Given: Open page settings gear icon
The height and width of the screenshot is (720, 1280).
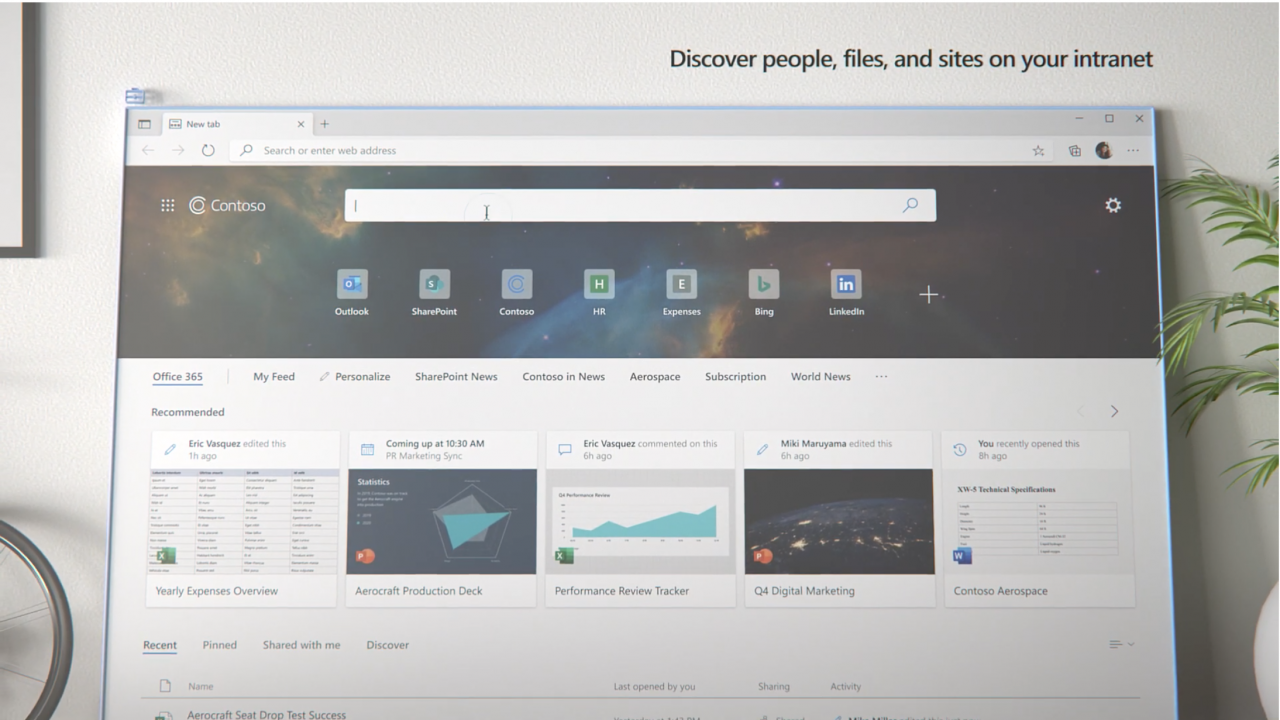Looking at the screenshot, I should tap(1113, 205).
